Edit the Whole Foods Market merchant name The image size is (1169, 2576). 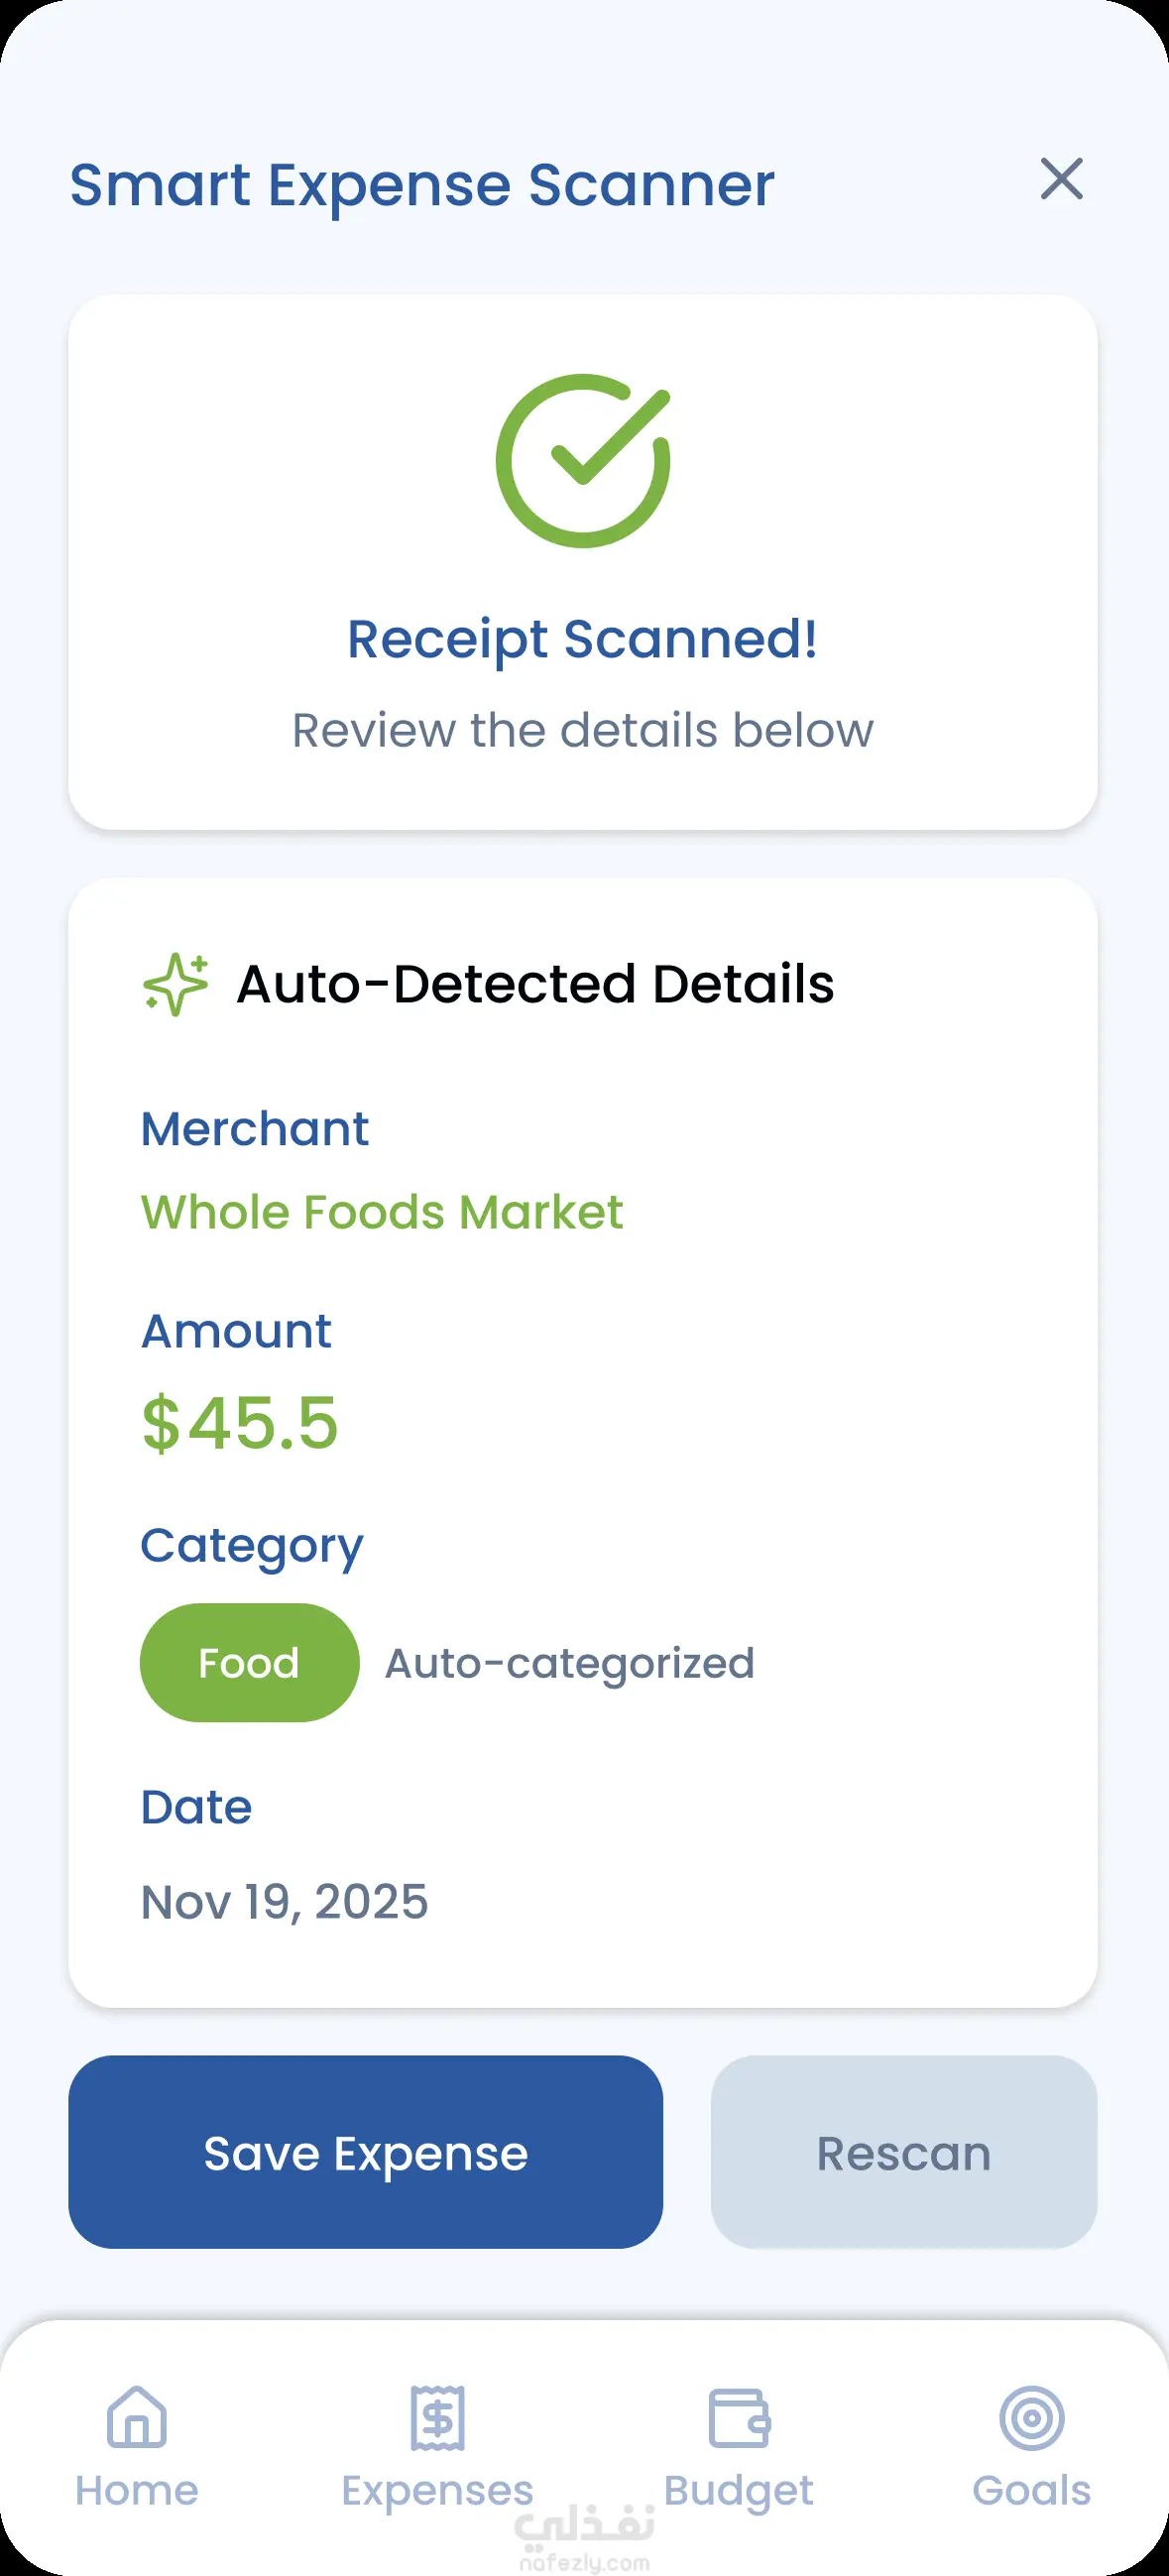[x=382, y=1212]
